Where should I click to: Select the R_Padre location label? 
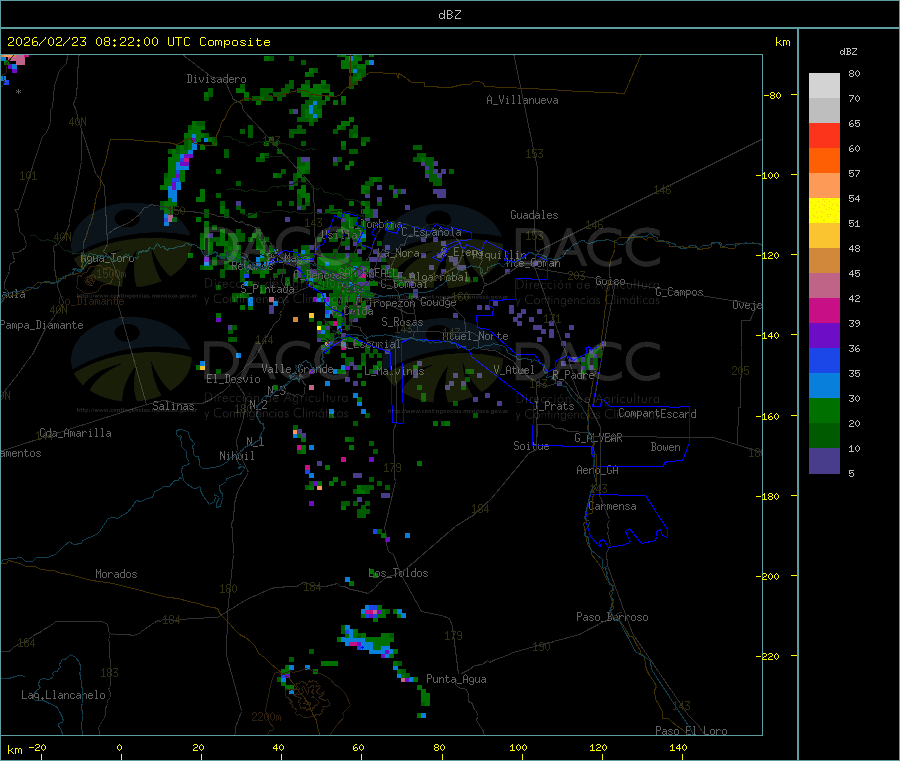coord(573,375)
